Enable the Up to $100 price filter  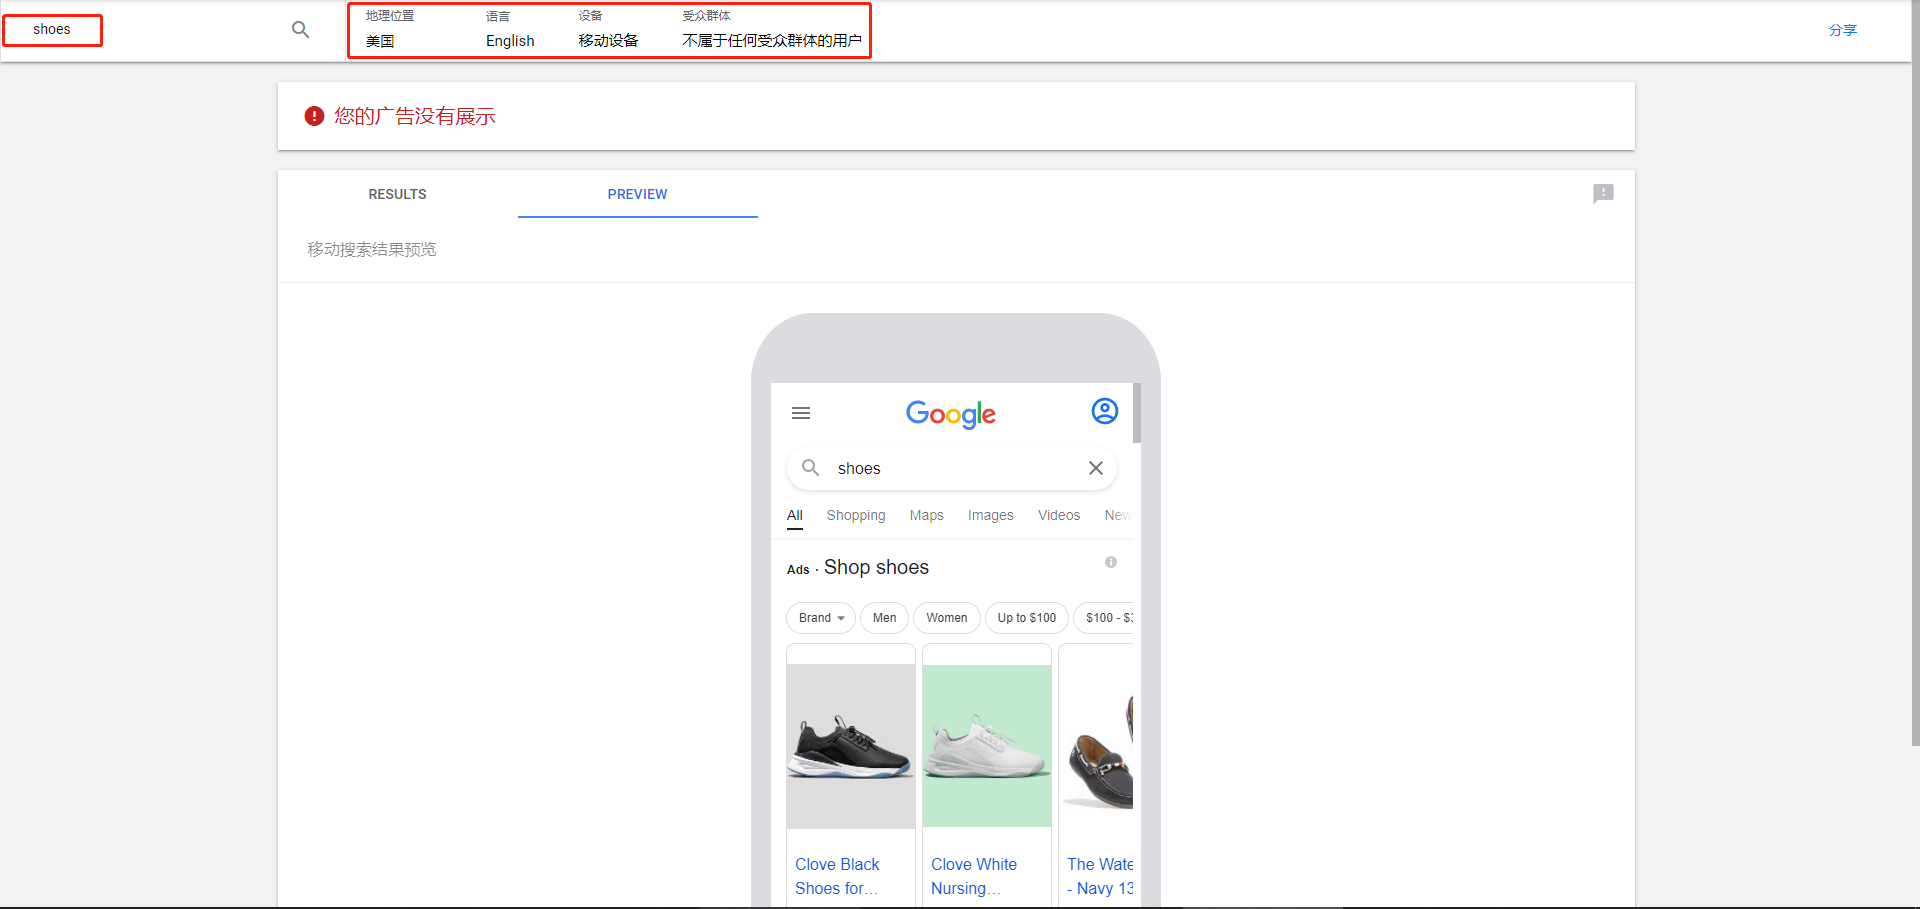pyautogui.click(x=1026, y=618)
